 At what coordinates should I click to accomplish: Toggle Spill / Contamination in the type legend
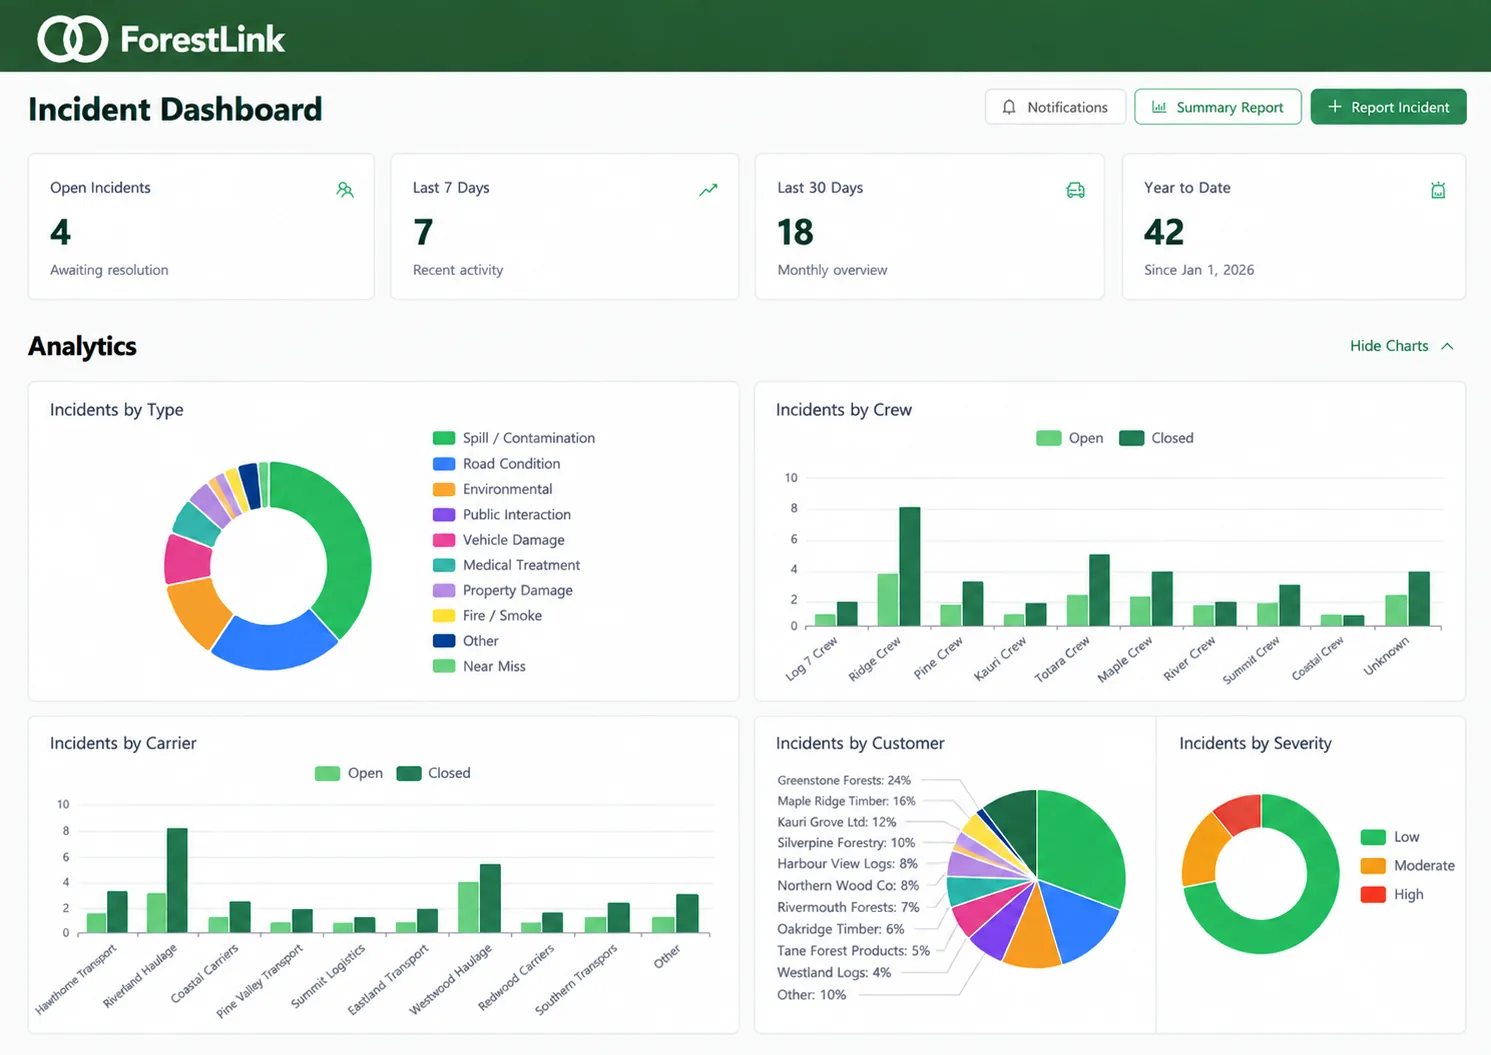click(514, 438)
